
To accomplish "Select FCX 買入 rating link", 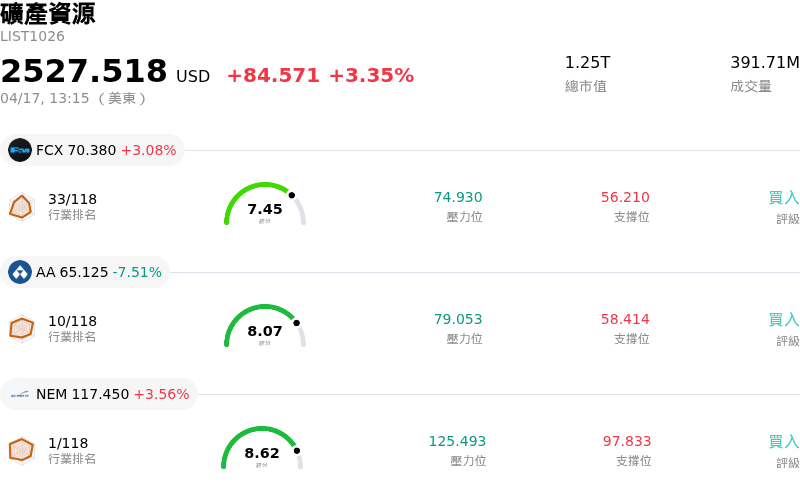I will coord(783,198).
